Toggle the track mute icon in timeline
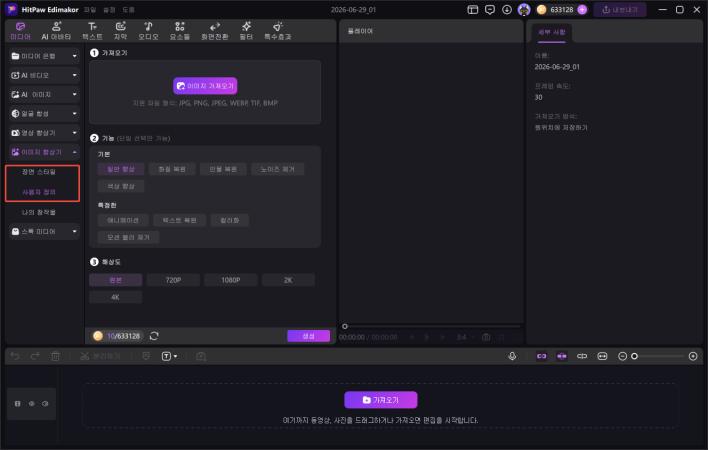This screenshot has height=450, width=708. [45, 404]
